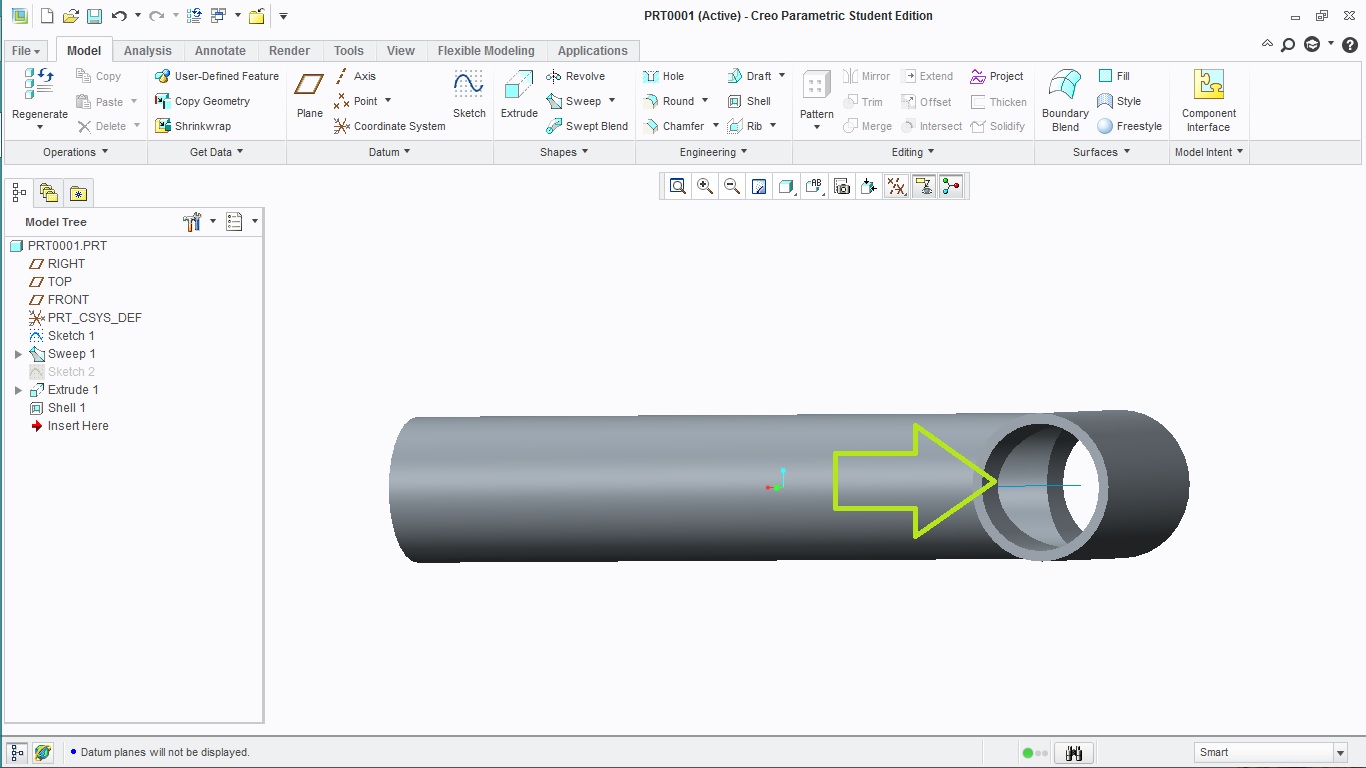Open the Smart selection filter dropdown
This screenshot has height=768, width=1366.
tap(1341, 752)
